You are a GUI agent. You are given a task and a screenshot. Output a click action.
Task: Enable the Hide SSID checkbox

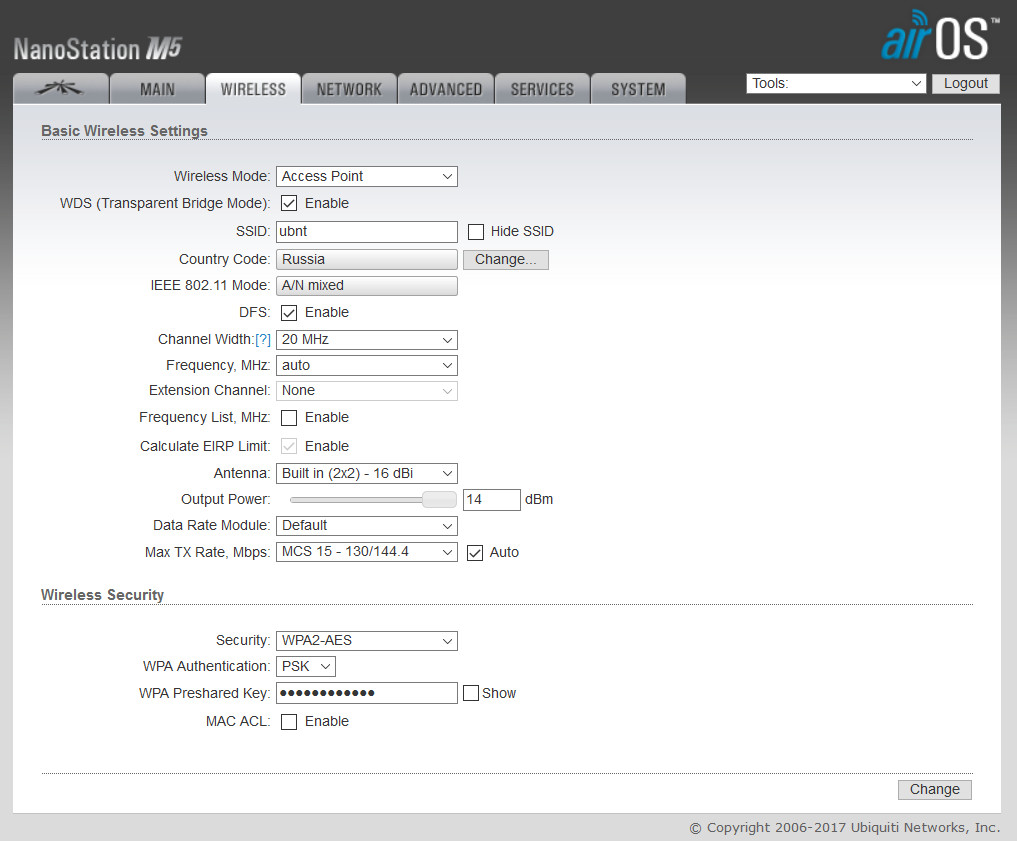click(x=475, y=231)
